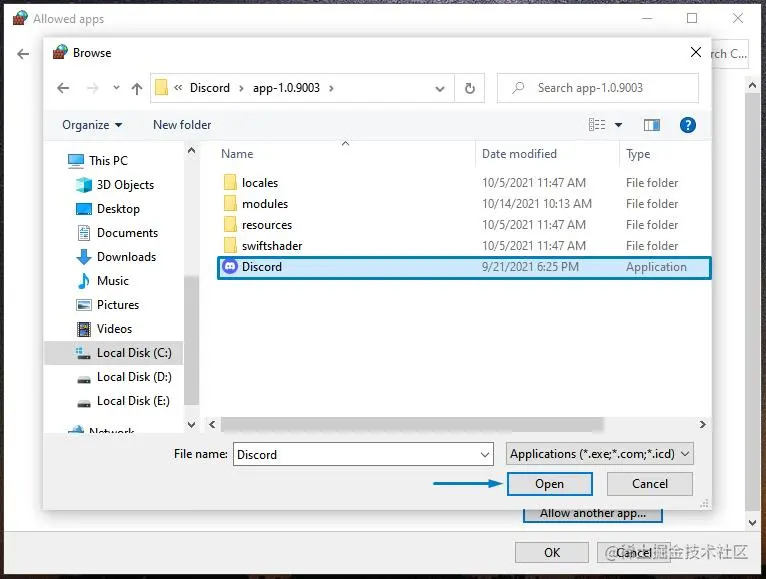Click the Discord application icon
The width and height of the screenshot is (766, 579).
(x=230, y=267)
